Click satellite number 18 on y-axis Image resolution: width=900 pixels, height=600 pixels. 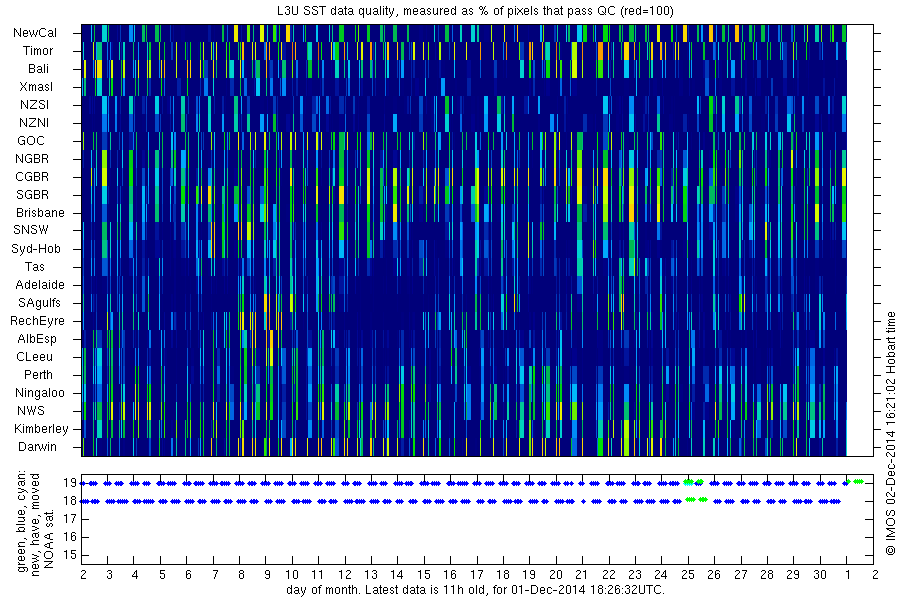pos(70,501)
